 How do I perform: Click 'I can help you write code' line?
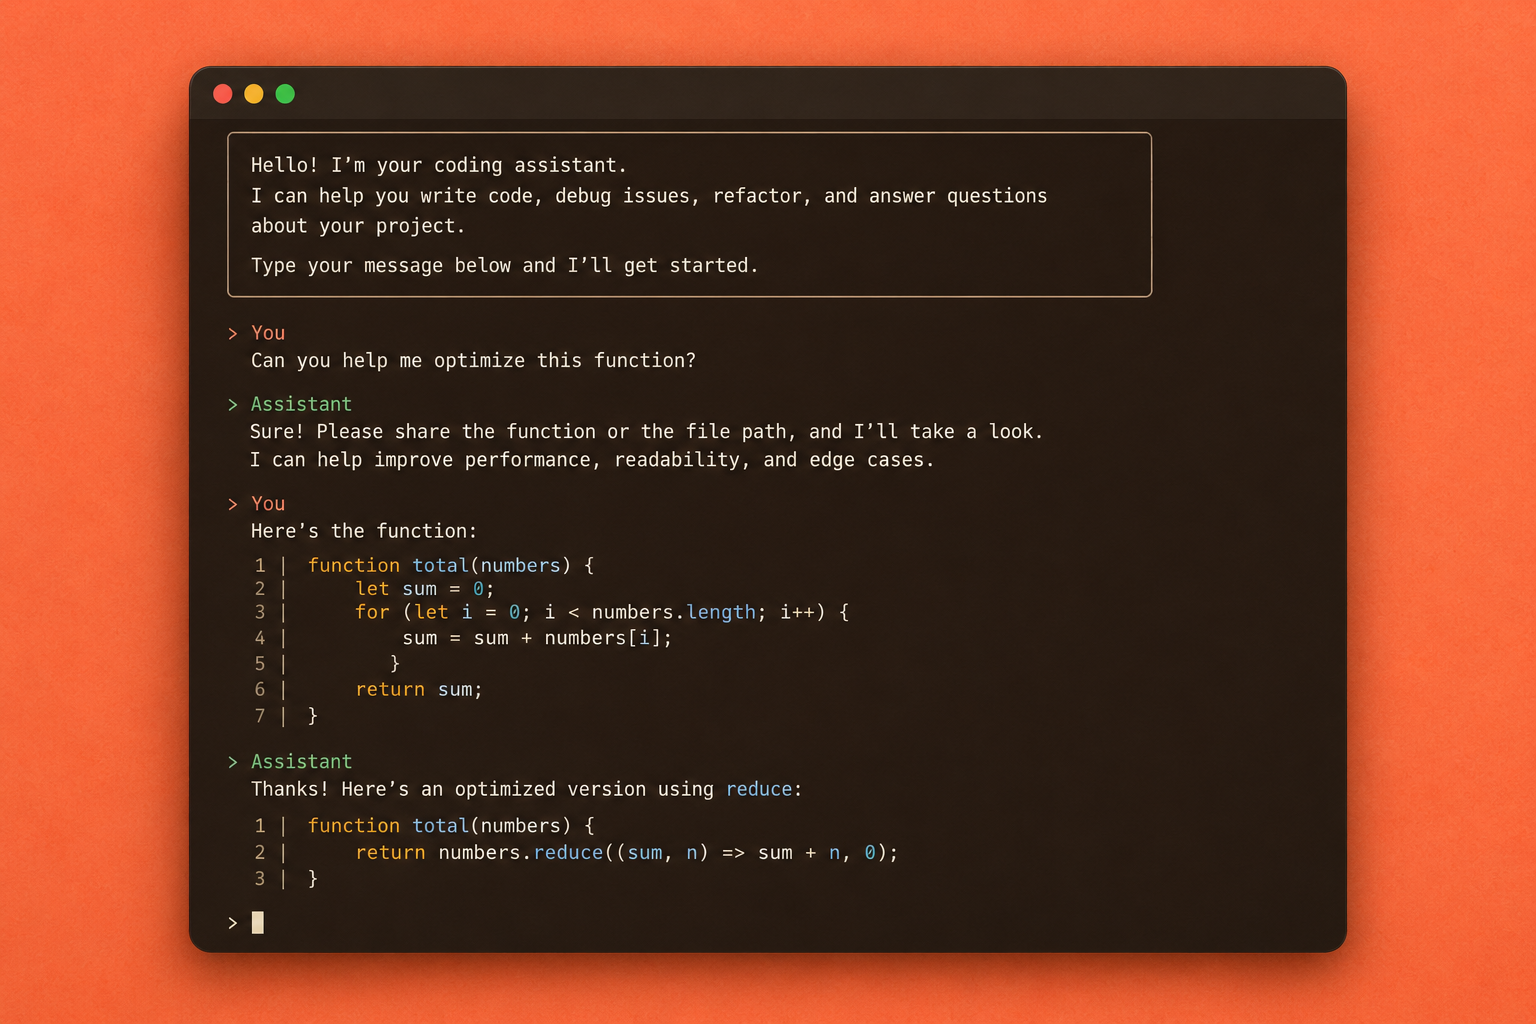[649, 196]
